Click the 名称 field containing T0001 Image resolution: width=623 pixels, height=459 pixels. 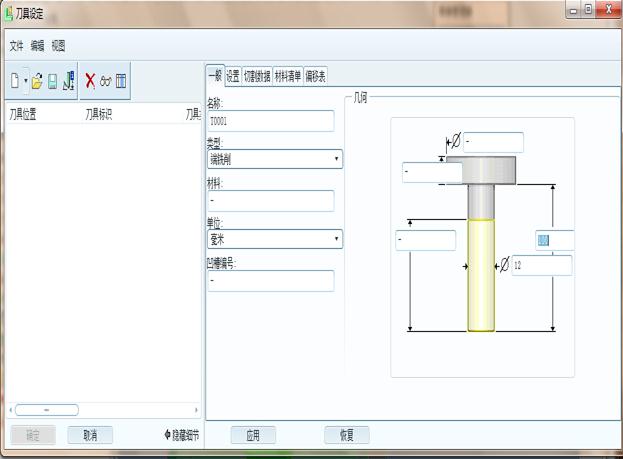(270, 121)
